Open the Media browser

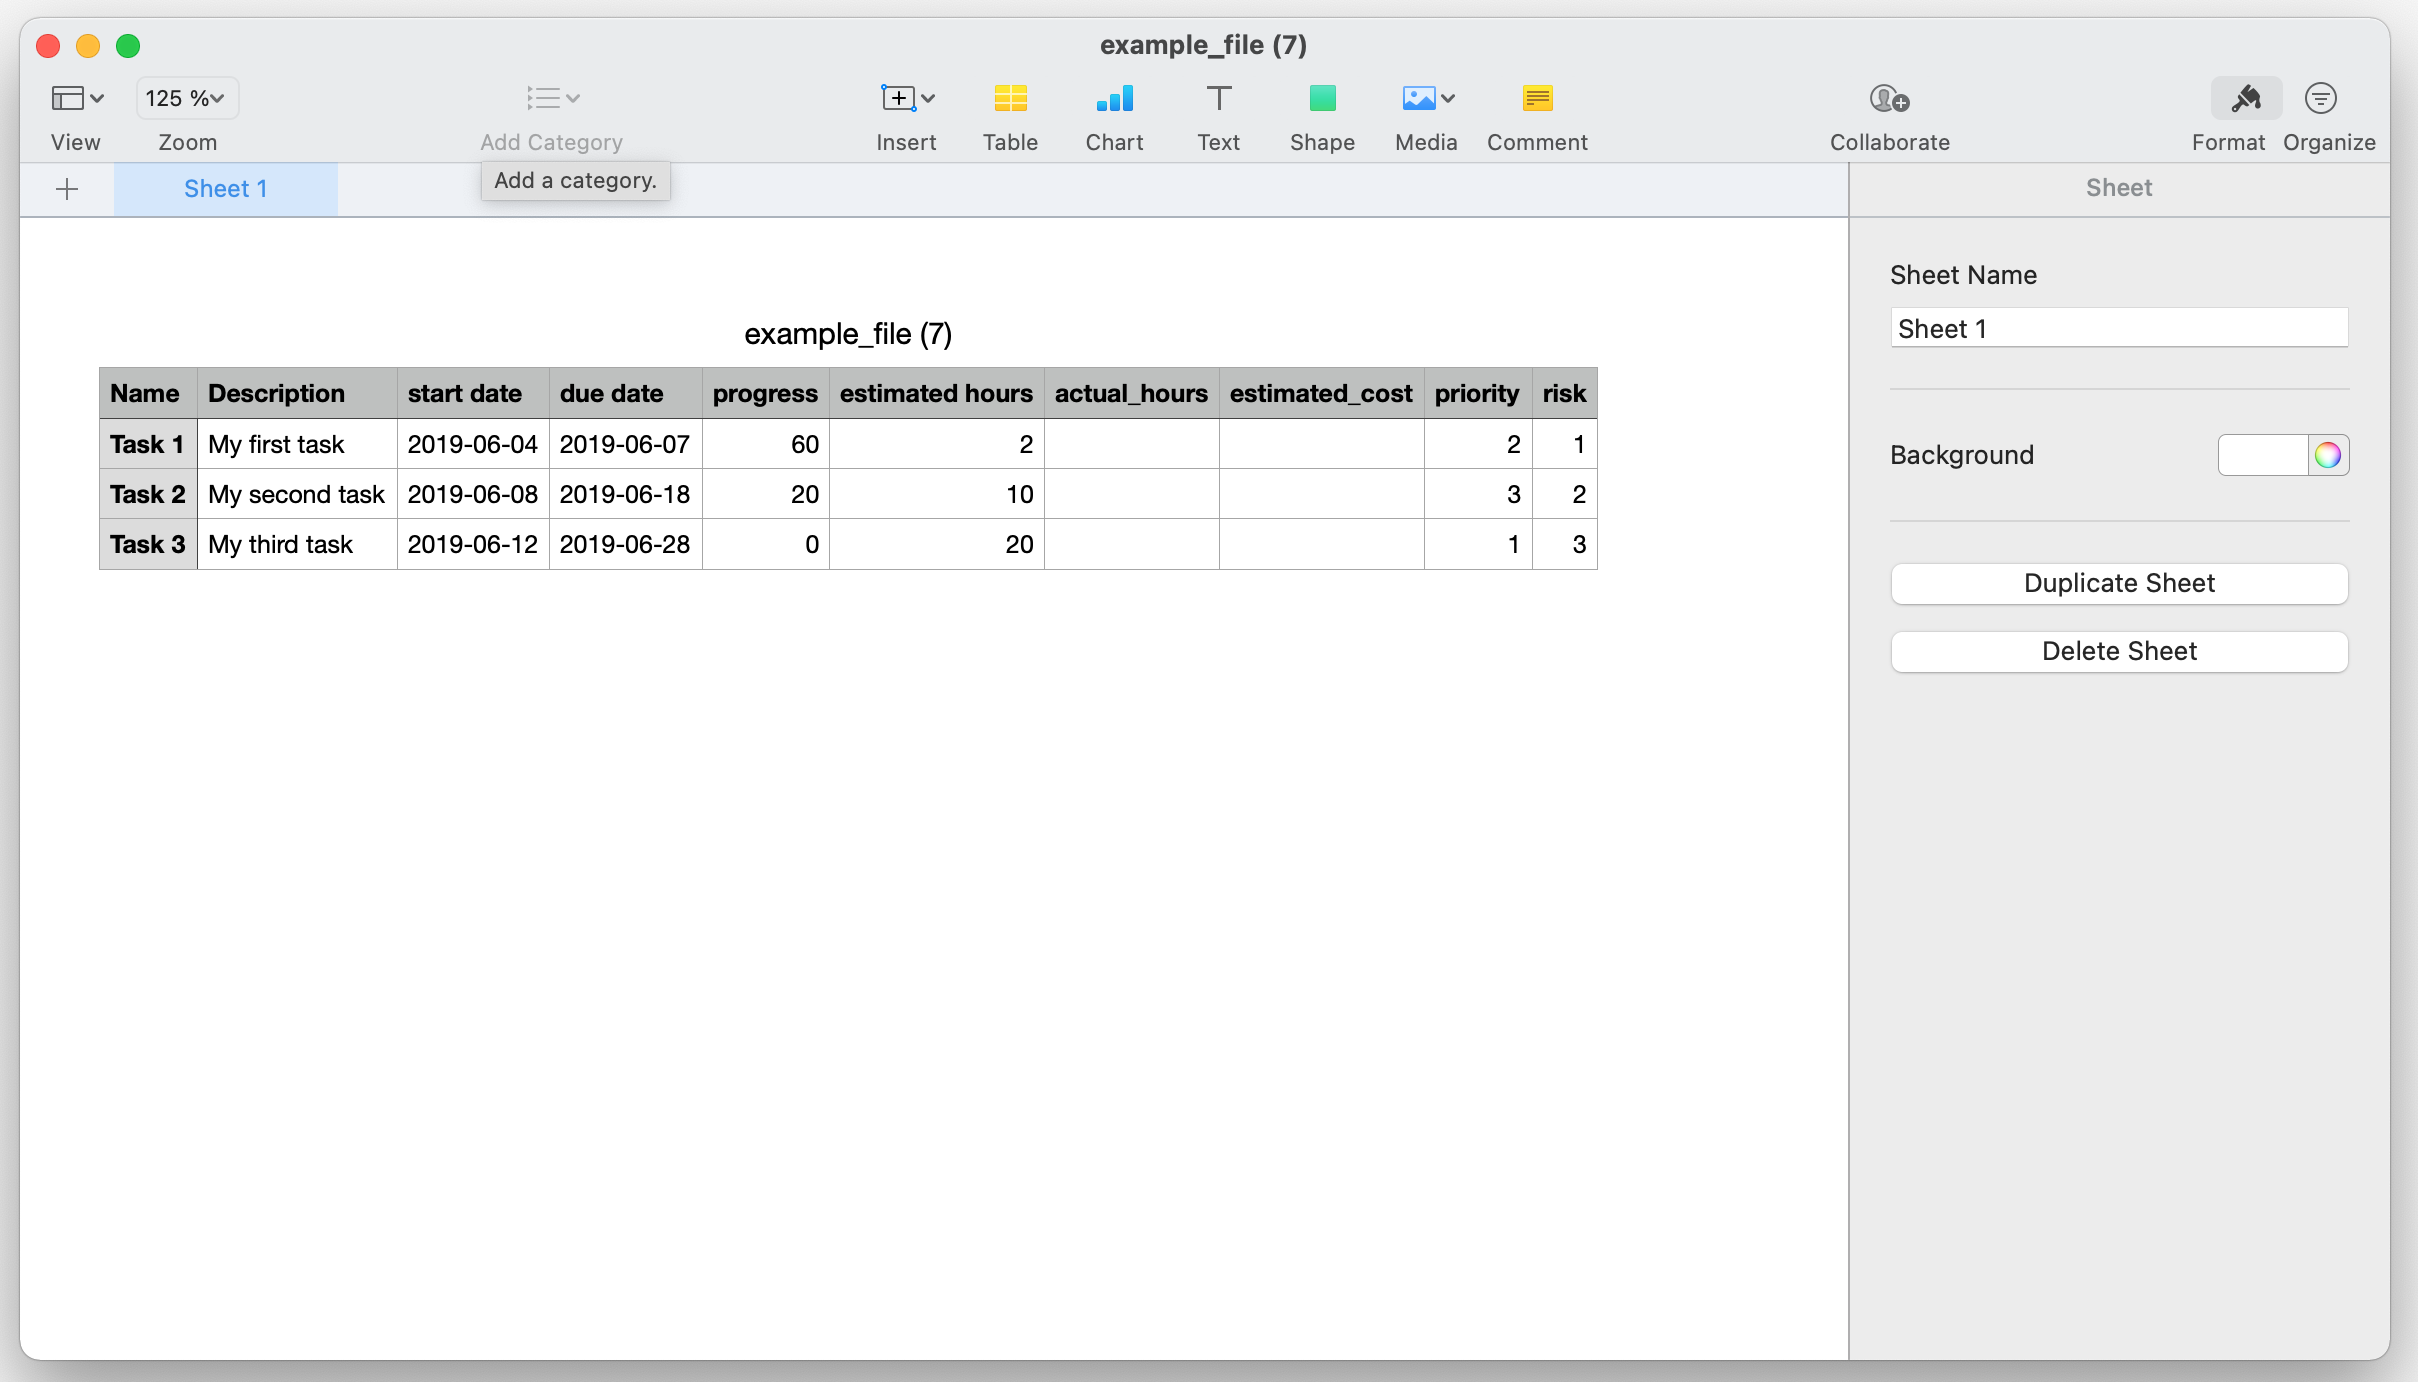[1418, 97]
